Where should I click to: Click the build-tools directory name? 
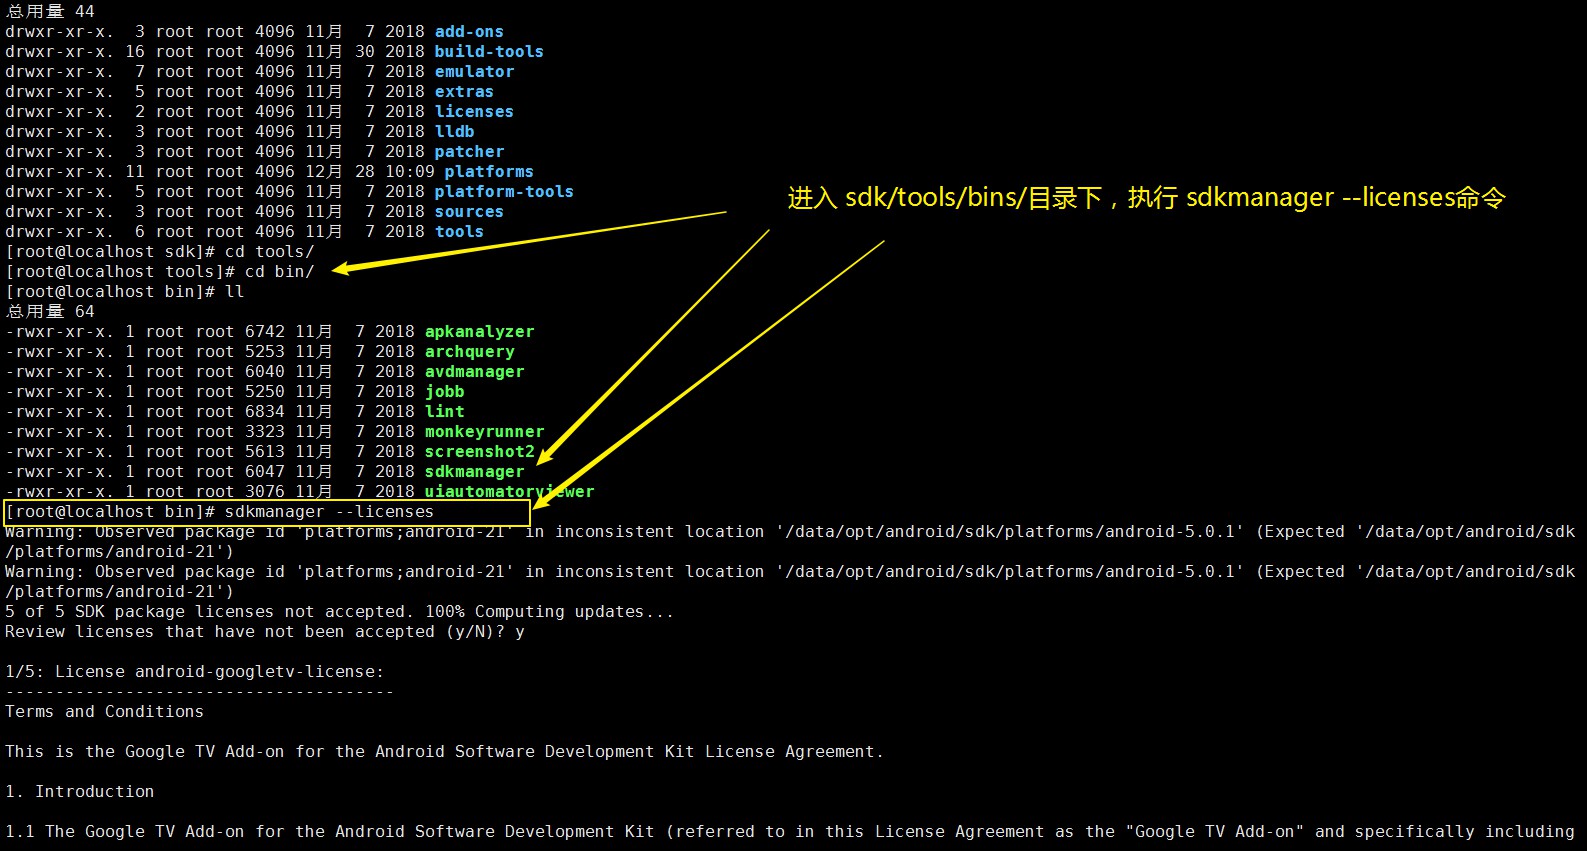point(489,52)
